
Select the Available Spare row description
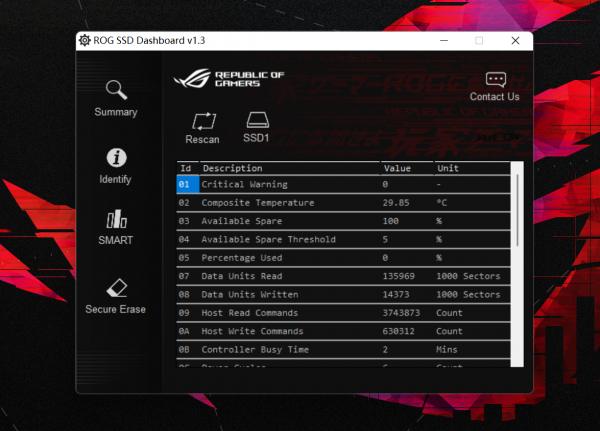242,221
